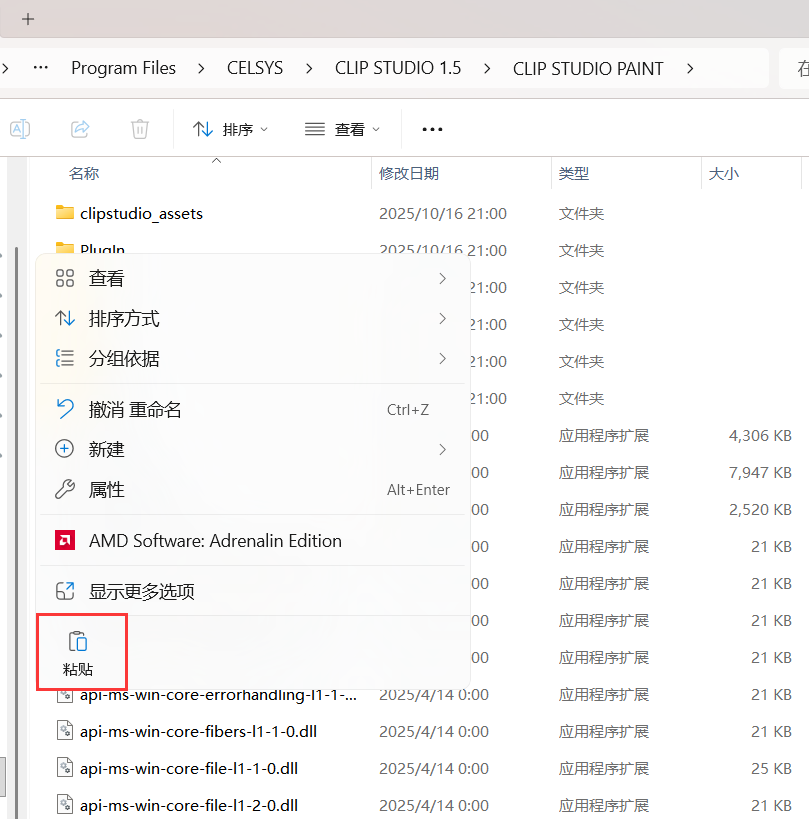
Task: Click the undo rename icon
Action: click(x=65, y=408)
